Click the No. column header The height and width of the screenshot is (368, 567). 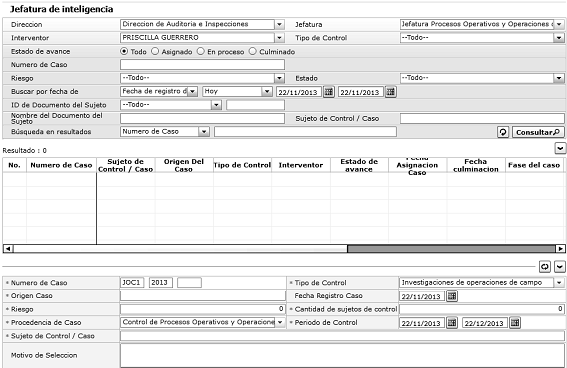coord(14,165)
